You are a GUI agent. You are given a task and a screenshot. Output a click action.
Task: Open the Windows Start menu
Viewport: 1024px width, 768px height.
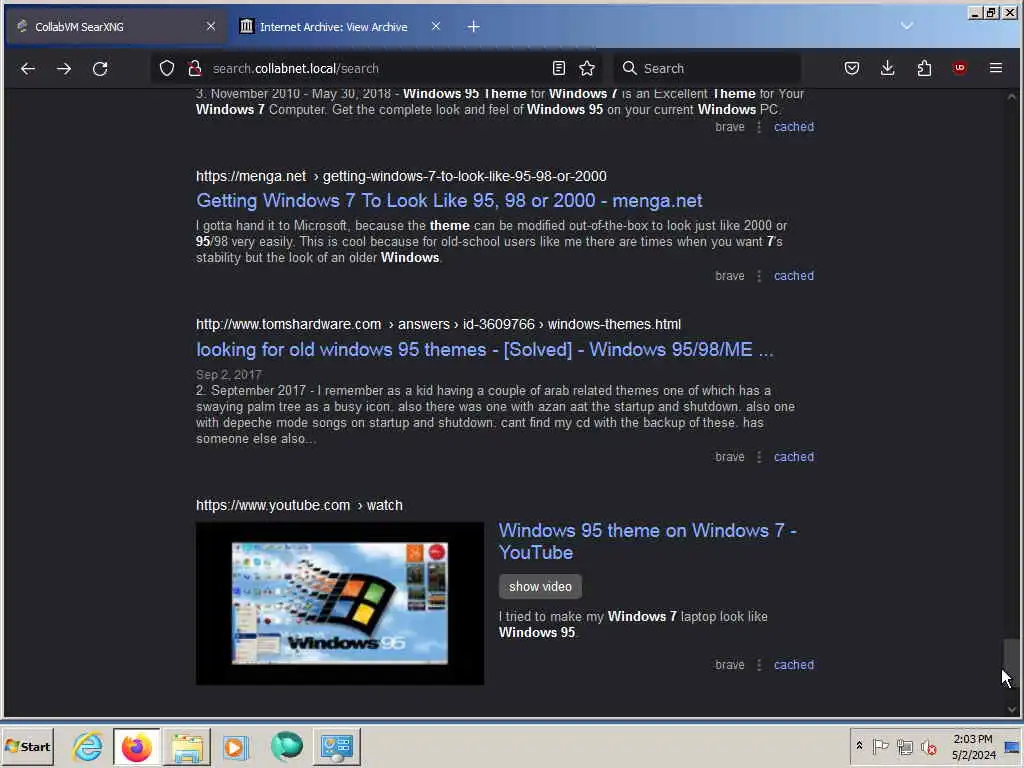(27, 746)
